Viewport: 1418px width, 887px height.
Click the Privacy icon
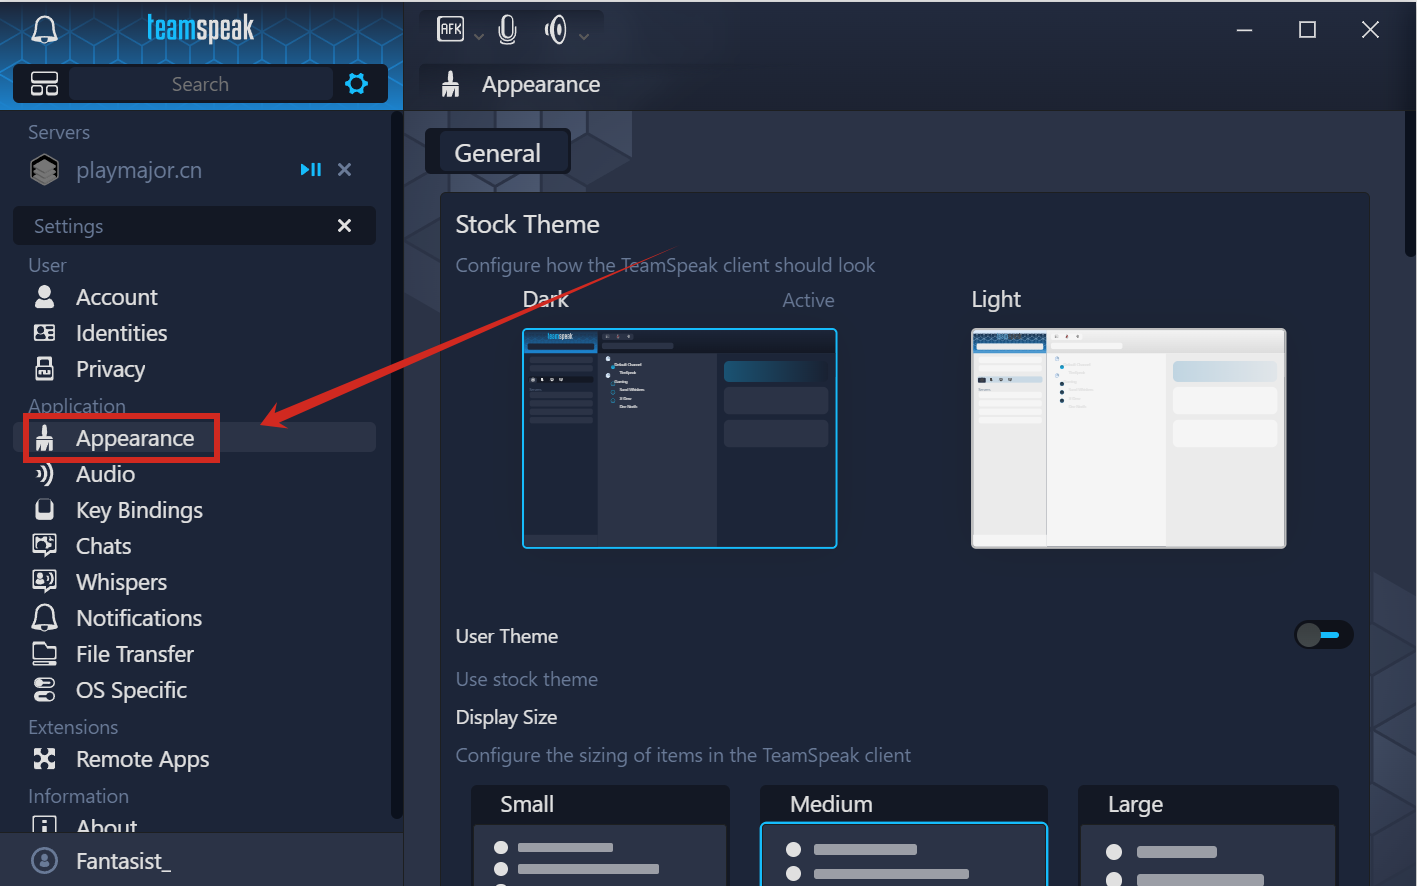[x=44, y=369]
